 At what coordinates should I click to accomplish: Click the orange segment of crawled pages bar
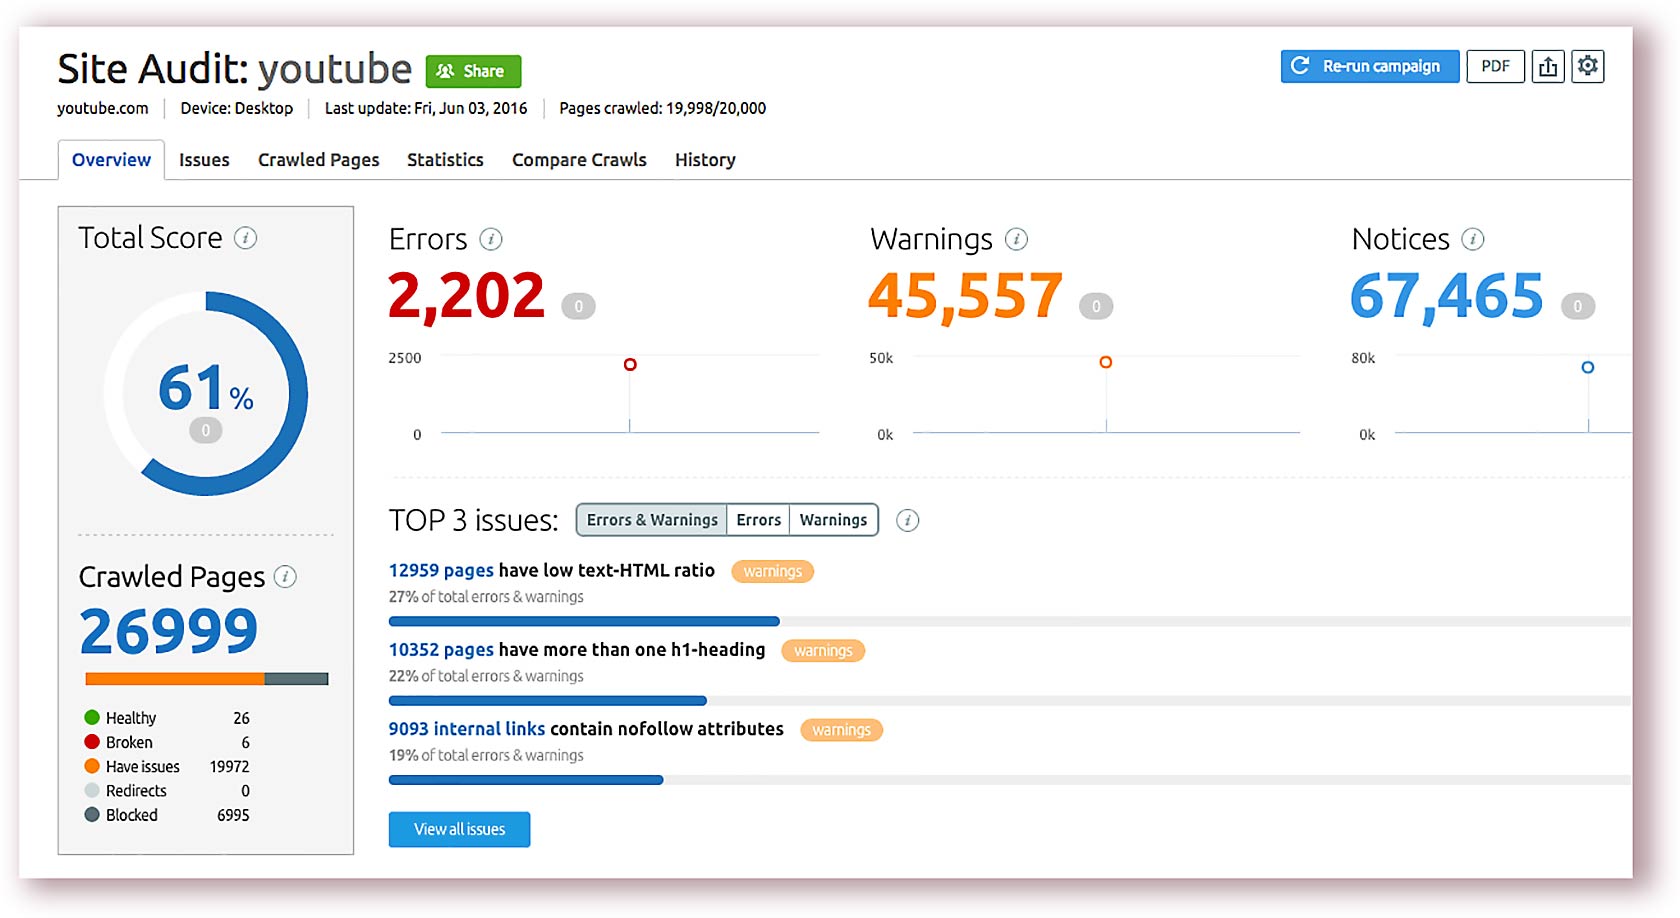click(175, 679)
